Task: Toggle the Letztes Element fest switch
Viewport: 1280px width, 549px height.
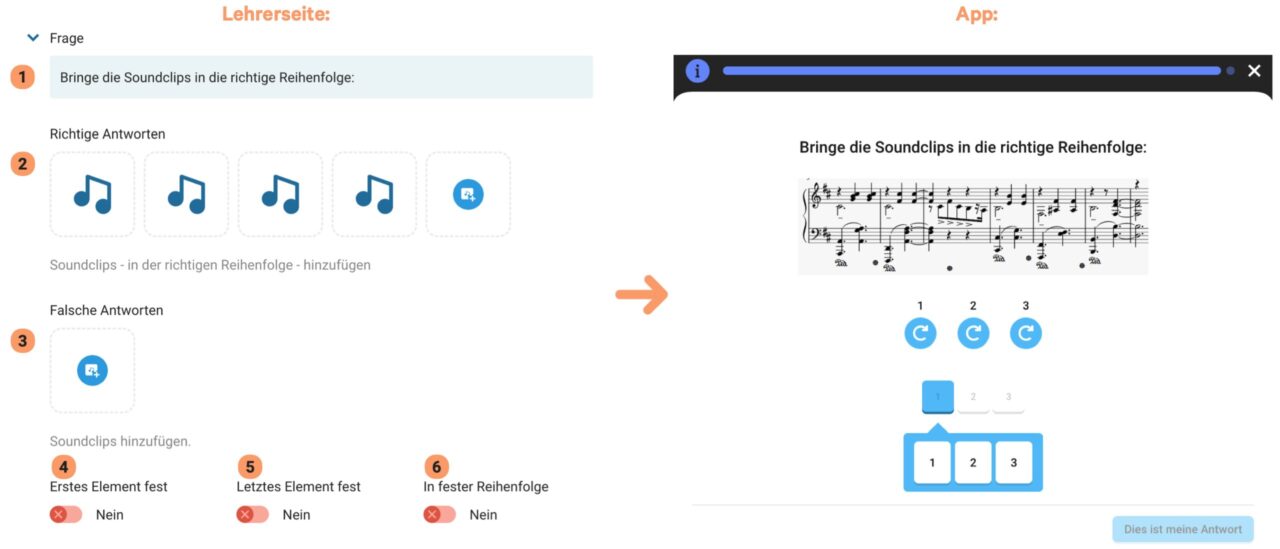Action: coord(252,514)
